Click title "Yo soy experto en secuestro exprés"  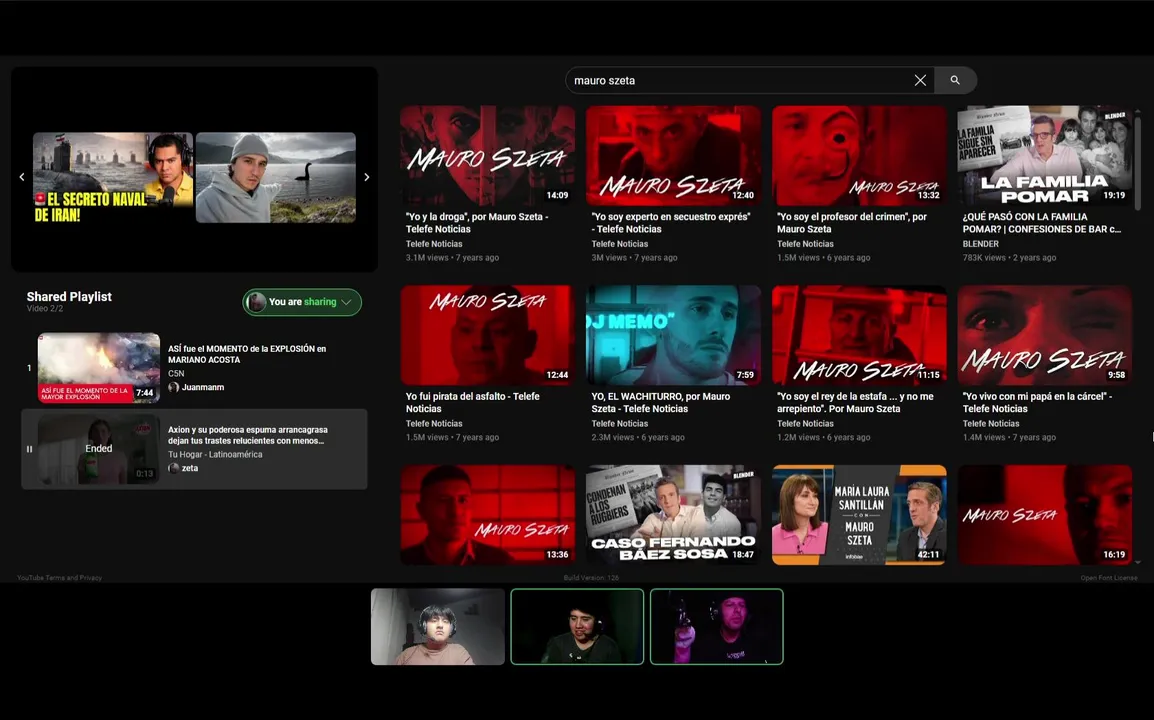click(670, 223)
